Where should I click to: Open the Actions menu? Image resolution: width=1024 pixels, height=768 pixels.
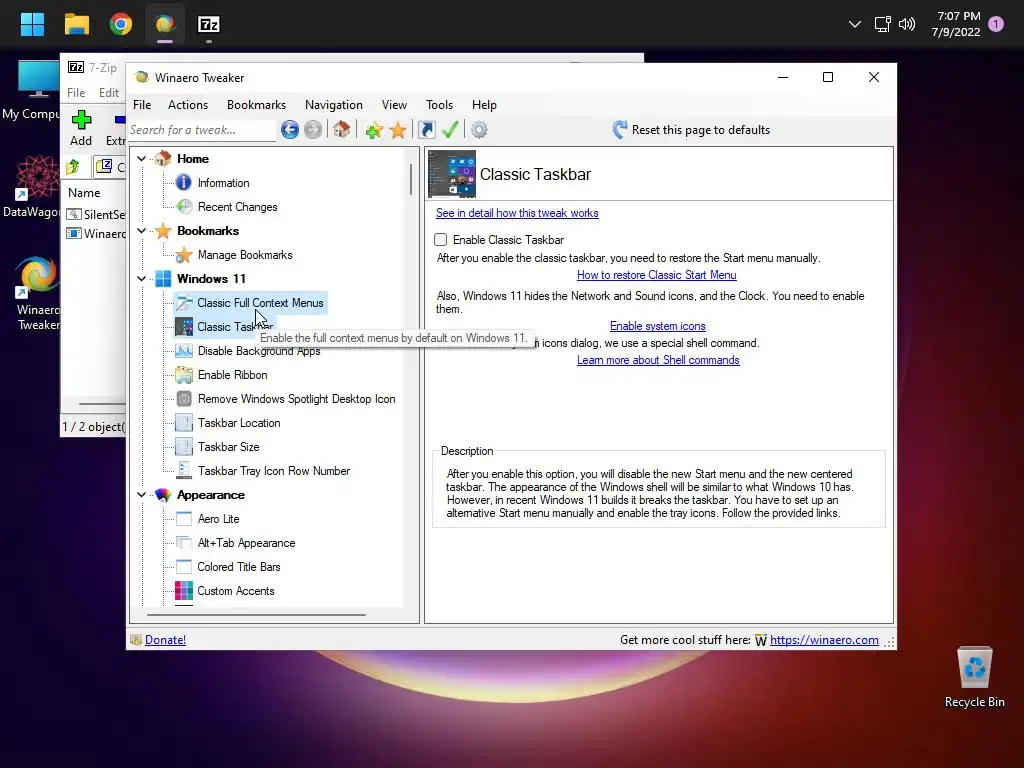[188, 104]
